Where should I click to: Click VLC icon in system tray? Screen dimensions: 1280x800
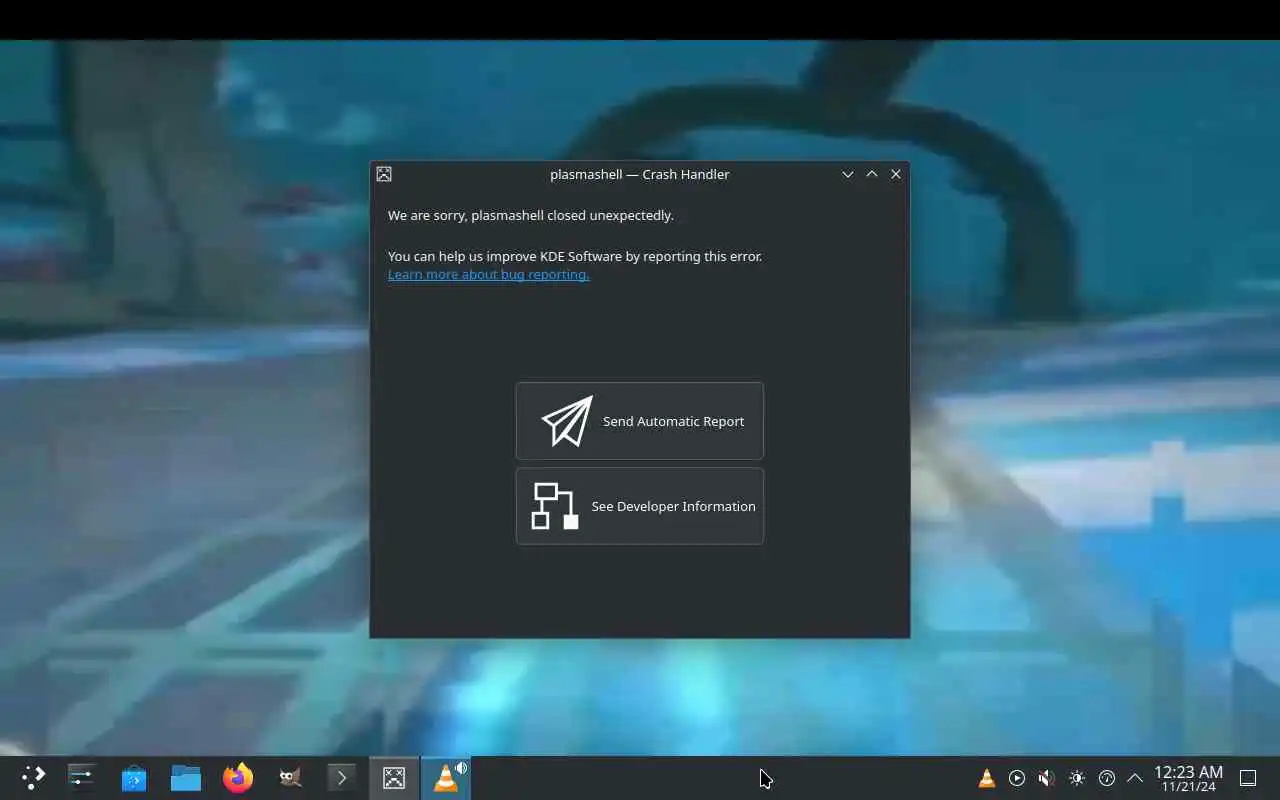987,778
